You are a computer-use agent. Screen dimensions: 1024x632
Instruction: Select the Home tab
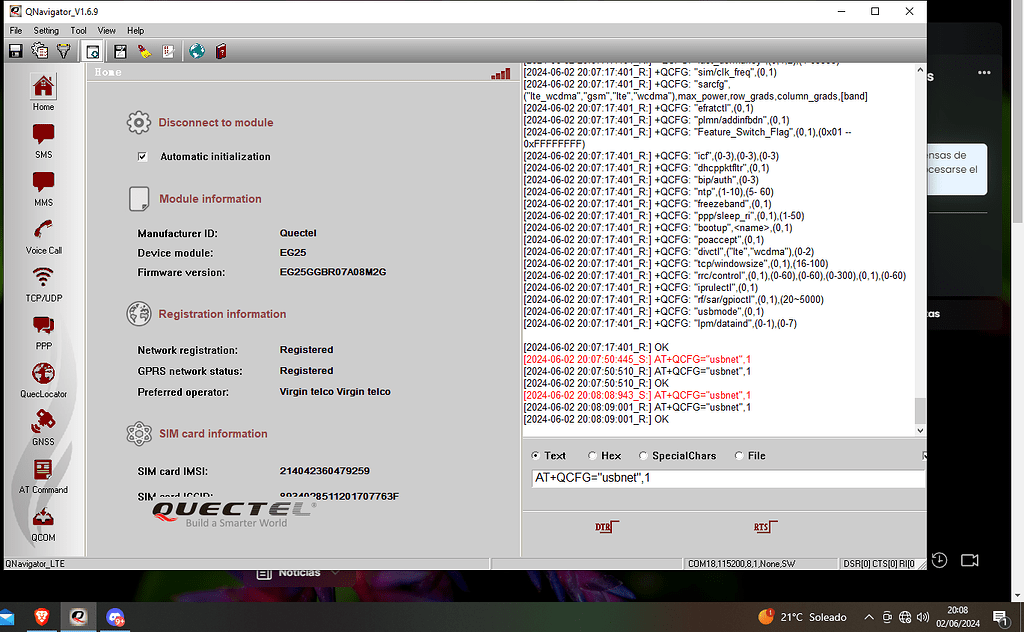click(x=107, y=72)
